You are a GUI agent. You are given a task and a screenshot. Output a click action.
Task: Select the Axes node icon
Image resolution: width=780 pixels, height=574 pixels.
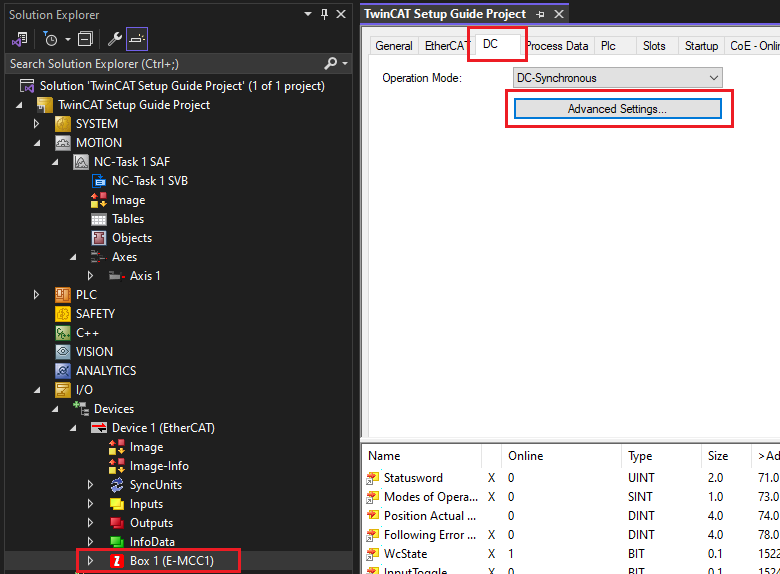point(98,257)
